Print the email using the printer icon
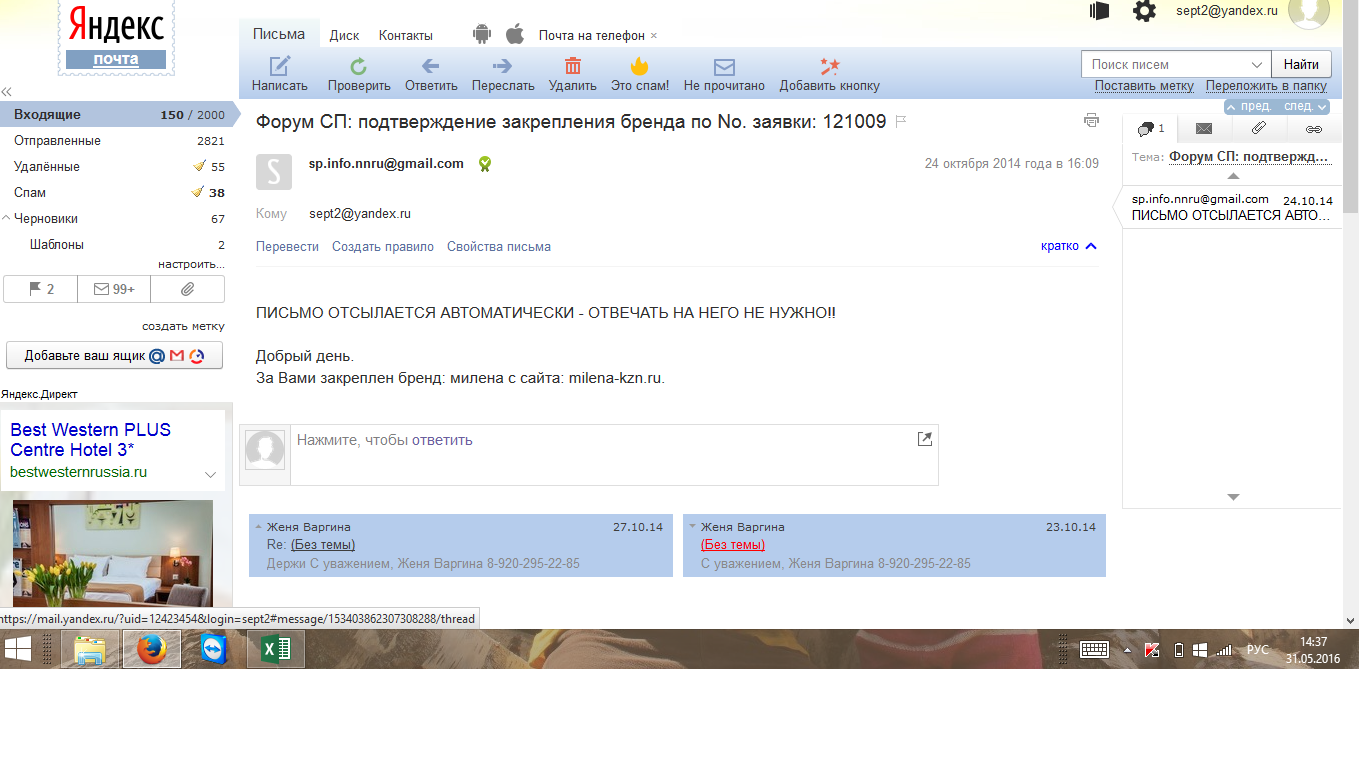 pos(1091,121)
